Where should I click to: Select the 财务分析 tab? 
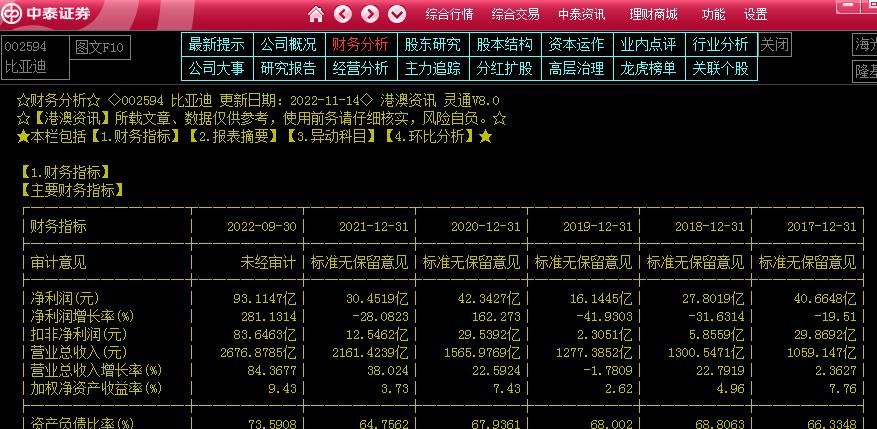[x=361, y=44]
